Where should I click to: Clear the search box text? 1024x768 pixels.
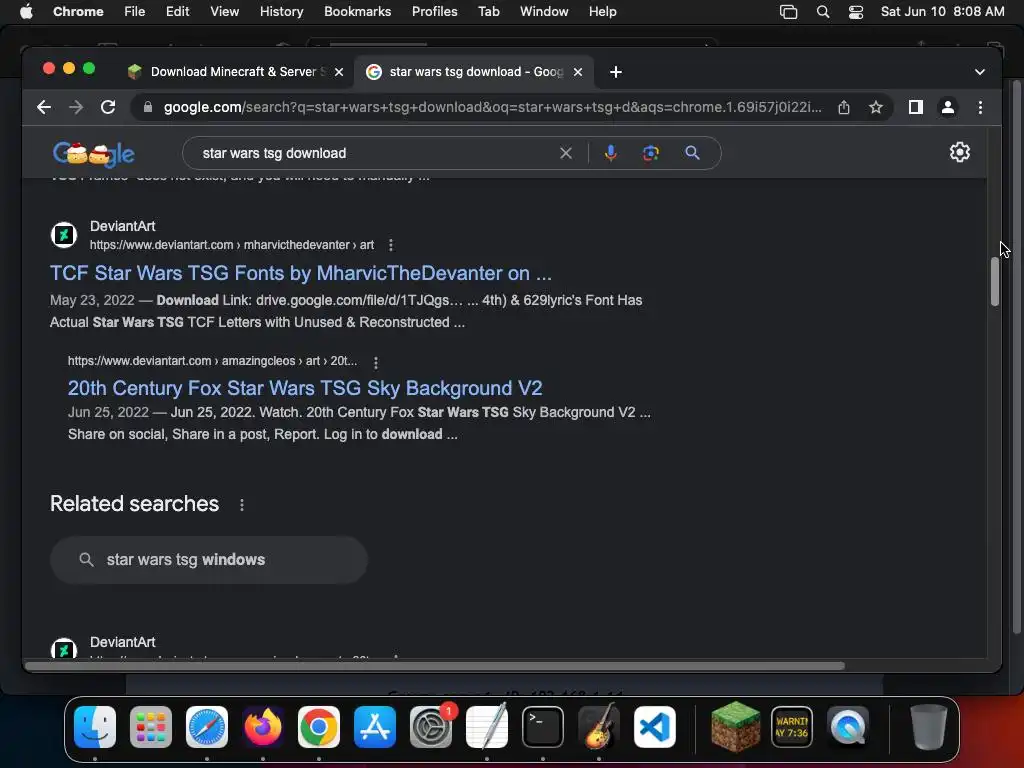[x=566, y=153]
